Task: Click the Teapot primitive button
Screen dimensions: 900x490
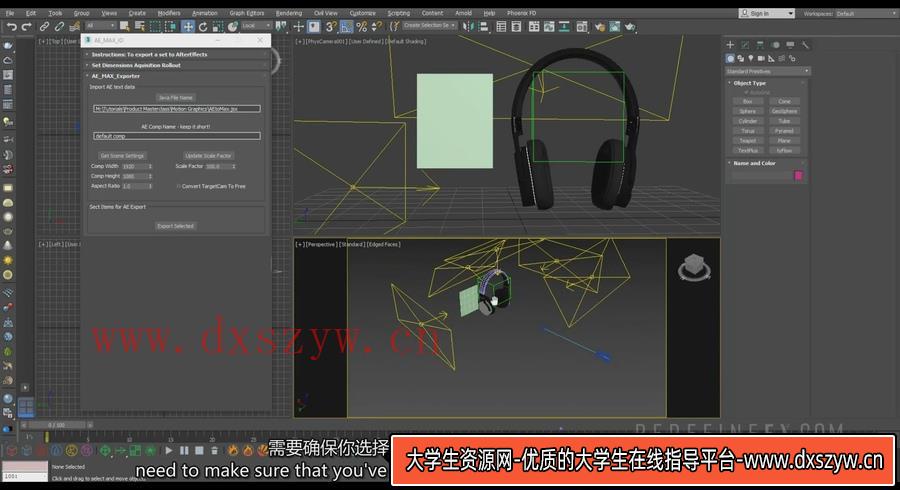Action: [x=747, y=141]
